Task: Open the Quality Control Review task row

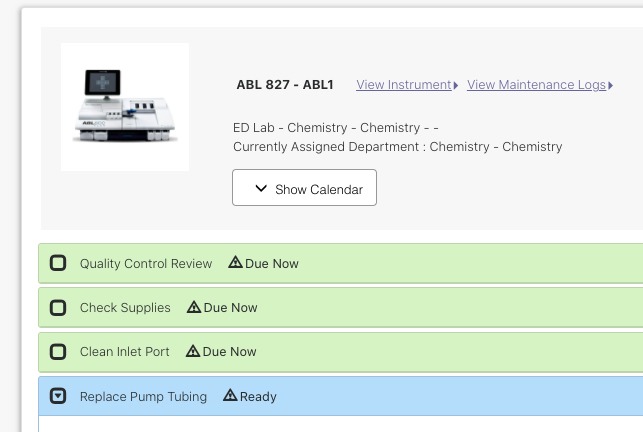Action: click(x=340, y=263)
